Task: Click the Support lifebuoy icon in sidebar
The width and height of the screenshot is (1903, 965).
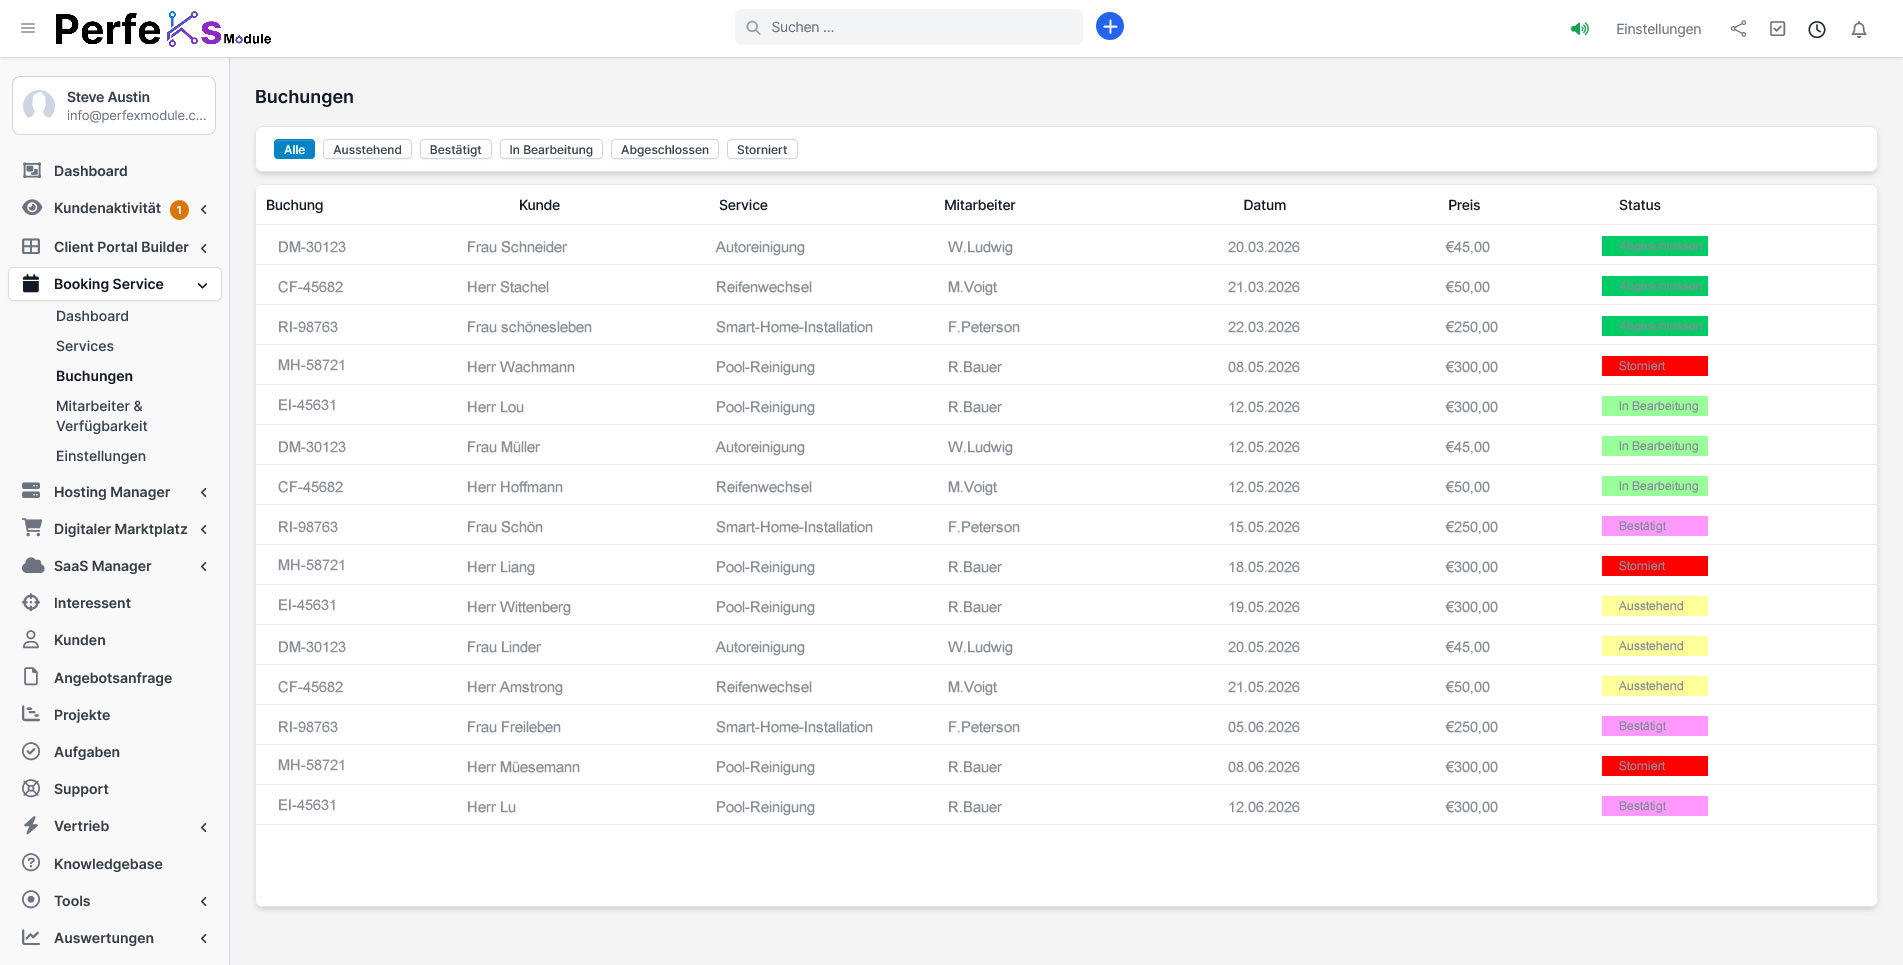Action: click(31, 788)
